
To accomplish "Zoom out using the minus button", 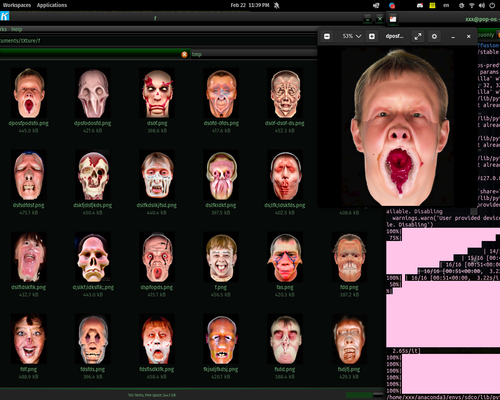I will pyautogui.click(x=327, y=36).
